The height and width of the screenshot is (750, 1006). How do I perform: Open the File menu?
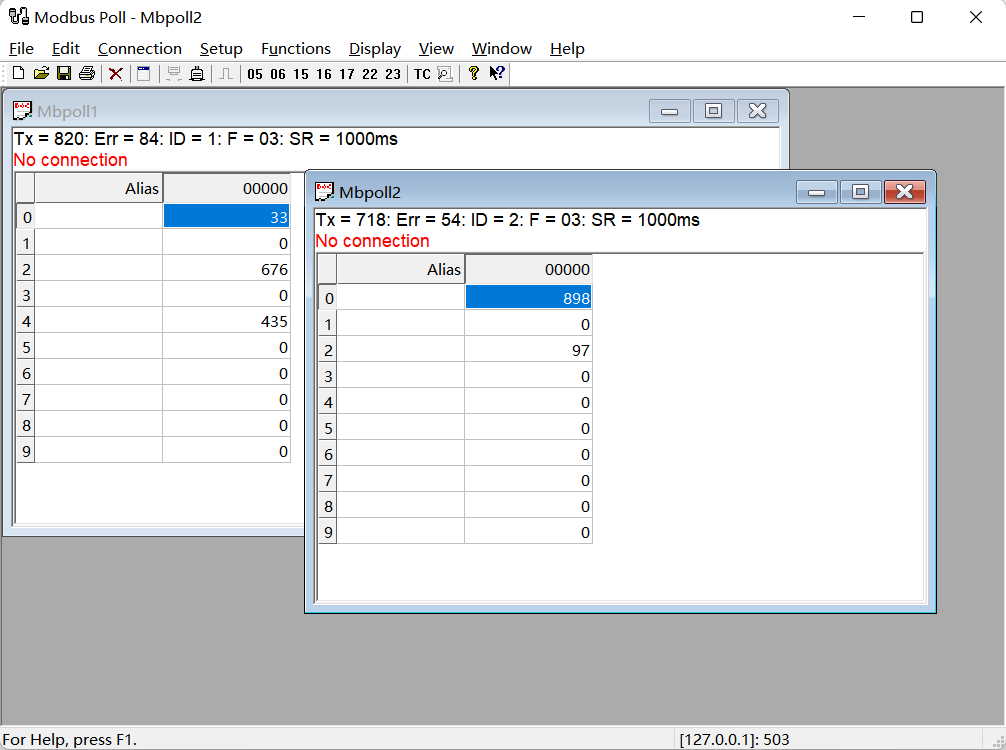21,49
